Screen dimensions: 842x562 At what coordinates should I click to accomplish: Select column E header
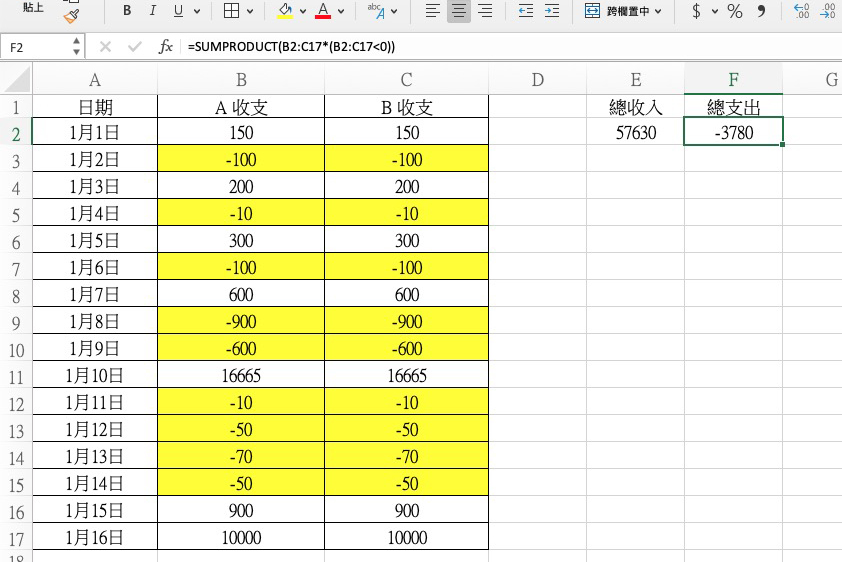(x=636, y=79)
